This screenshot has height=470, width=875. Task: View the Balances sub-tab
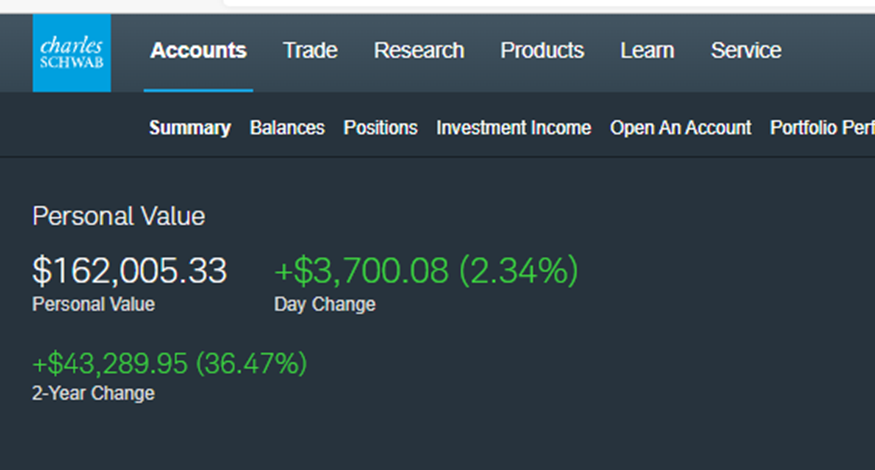click(x=287, y=128)
